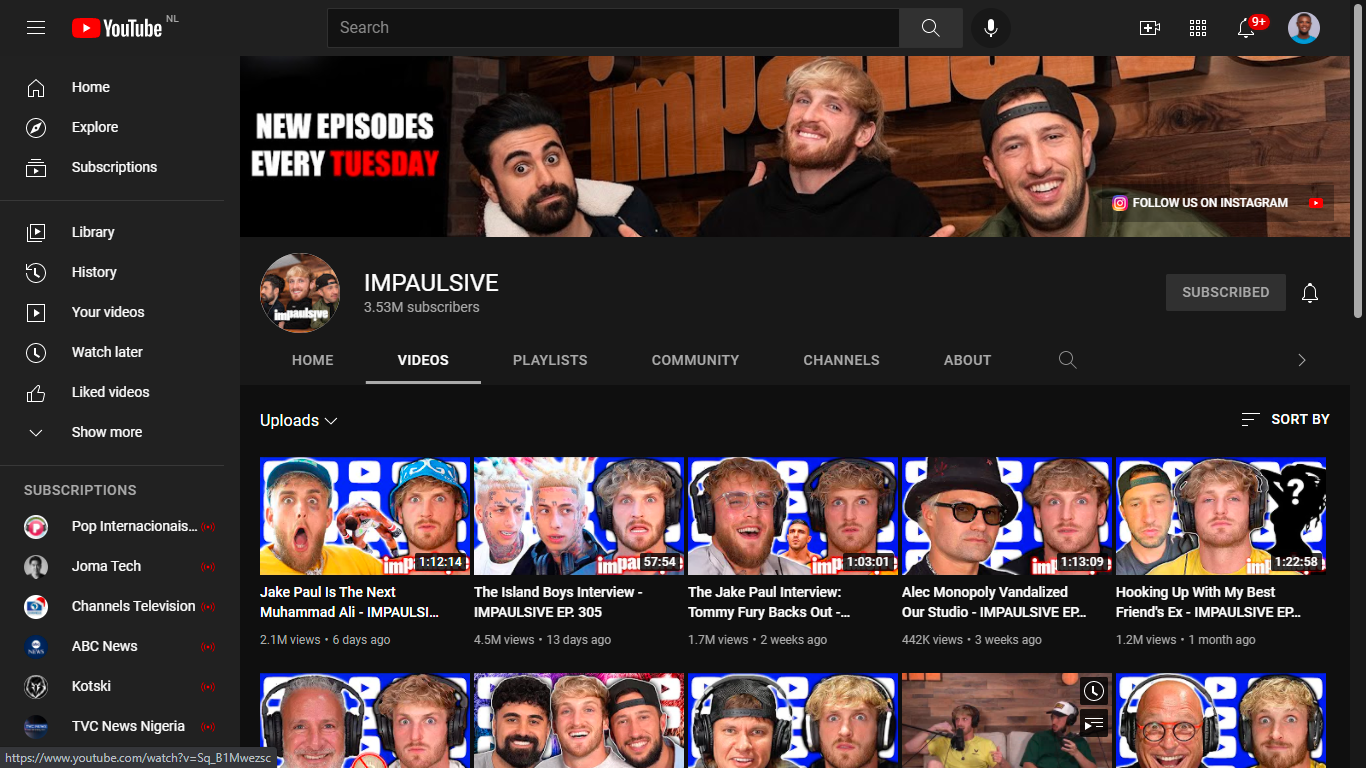
Task: Click the Pop Internacionais channel avatar
Action: coord(36,526)
